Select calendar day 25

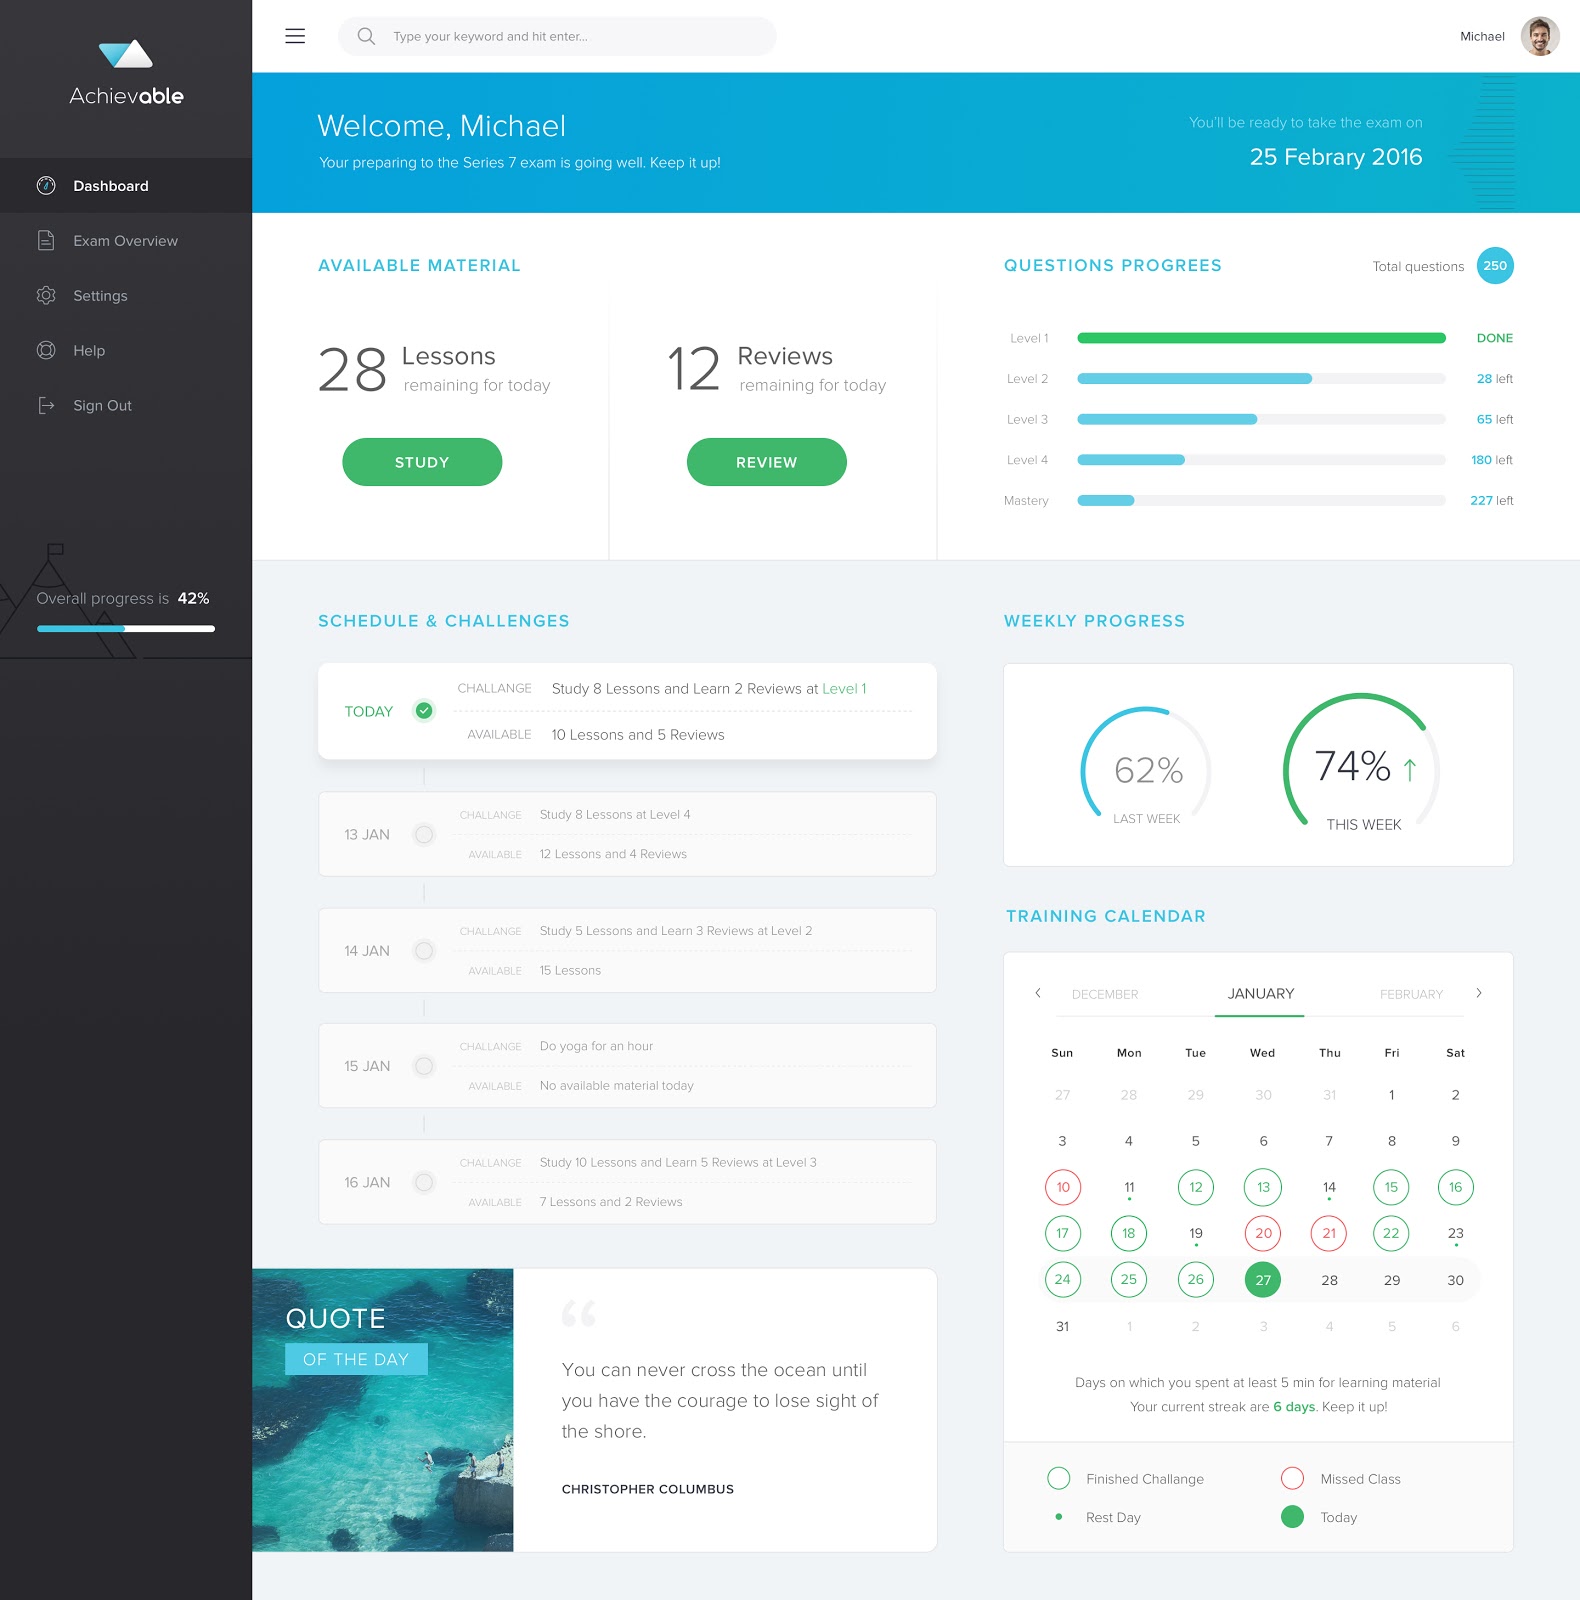[x=1129, y=1279]
